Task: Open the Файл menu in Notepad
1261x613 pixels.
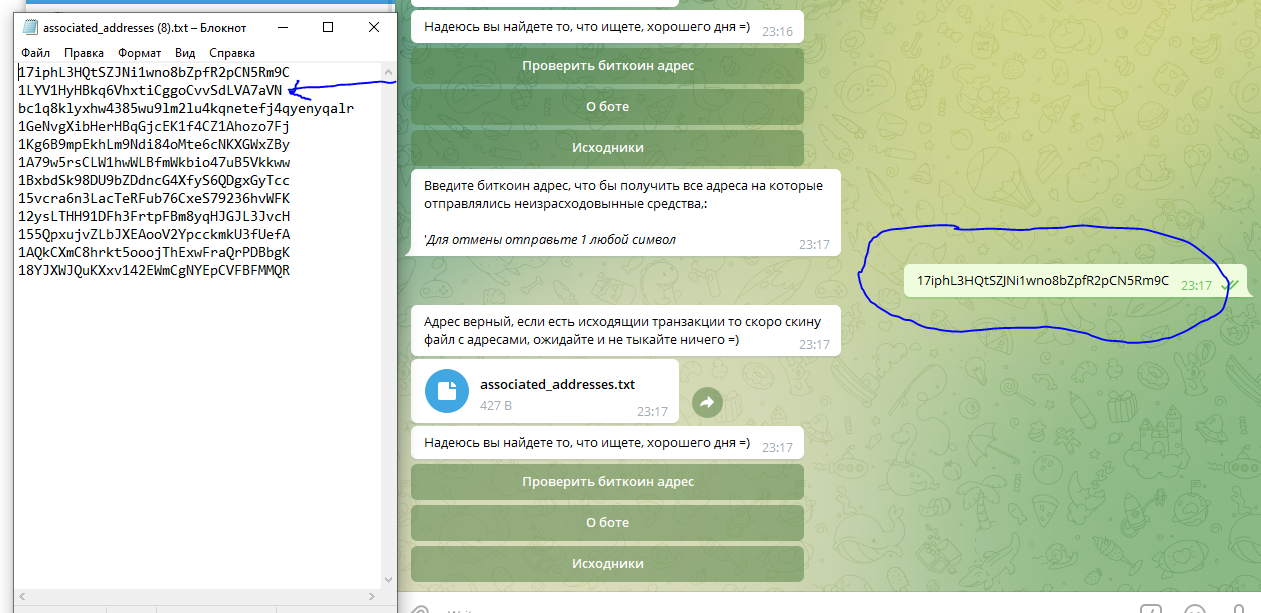Action: (35, 53)
